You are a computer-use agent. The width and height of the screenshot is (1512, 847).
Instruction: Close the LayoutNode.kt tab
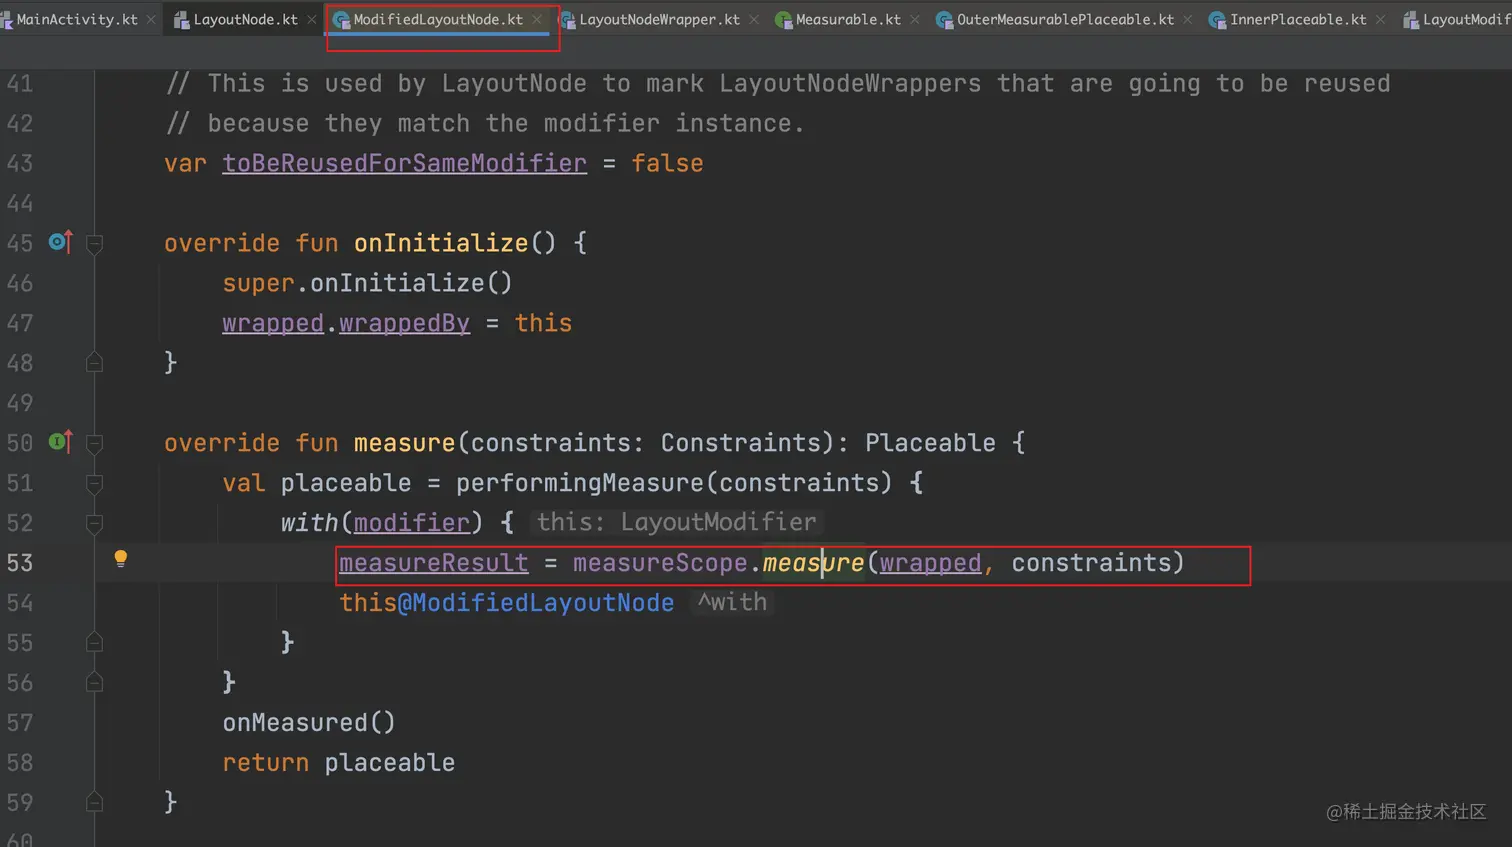312,19
